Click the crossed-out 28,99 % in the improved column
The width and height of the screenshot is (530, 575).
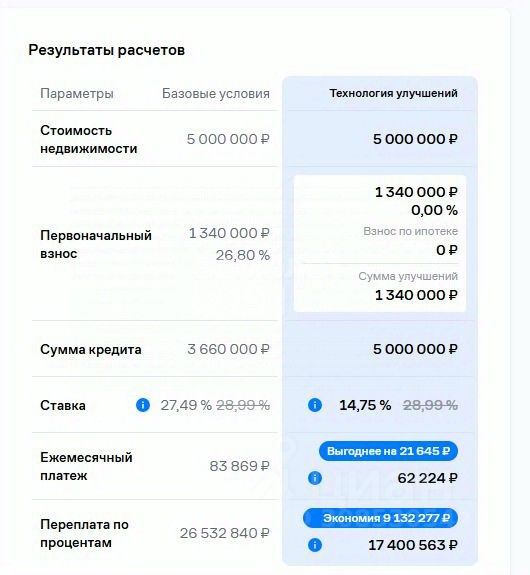(x=430, y=405)
